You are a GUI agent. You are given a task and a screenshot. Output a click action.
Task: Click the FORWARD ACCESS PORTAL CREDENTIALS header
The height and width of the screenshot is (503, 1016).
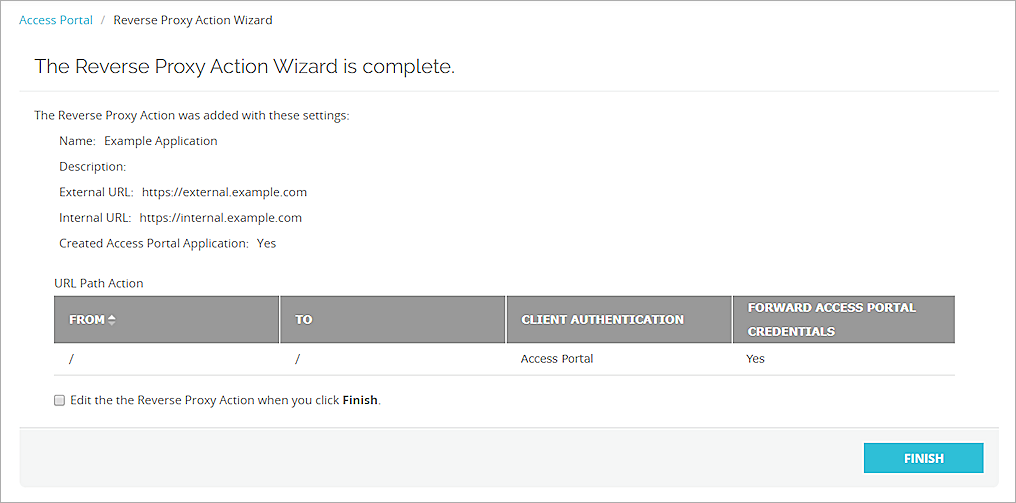(x=831, y=319)
